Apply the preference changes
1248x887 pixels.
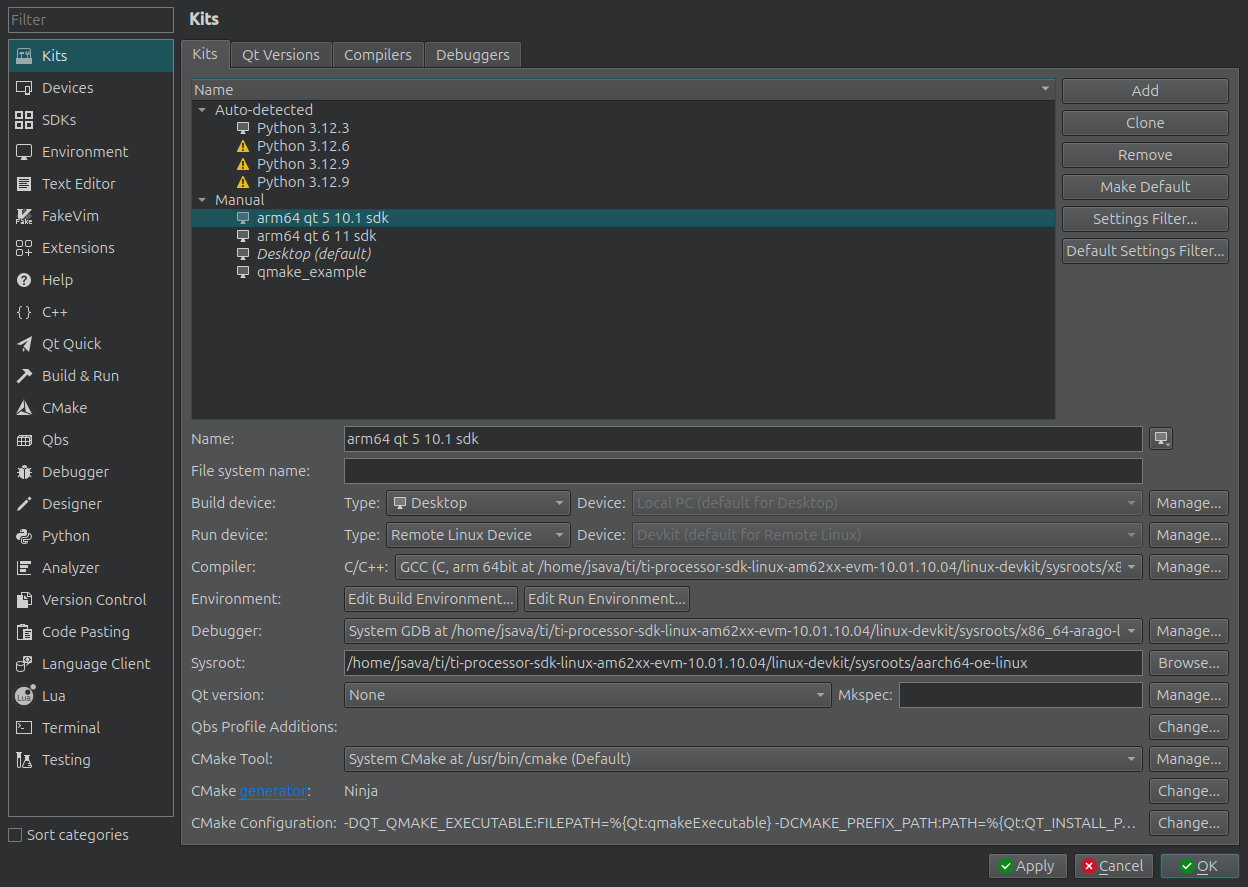click(1027, 866)
